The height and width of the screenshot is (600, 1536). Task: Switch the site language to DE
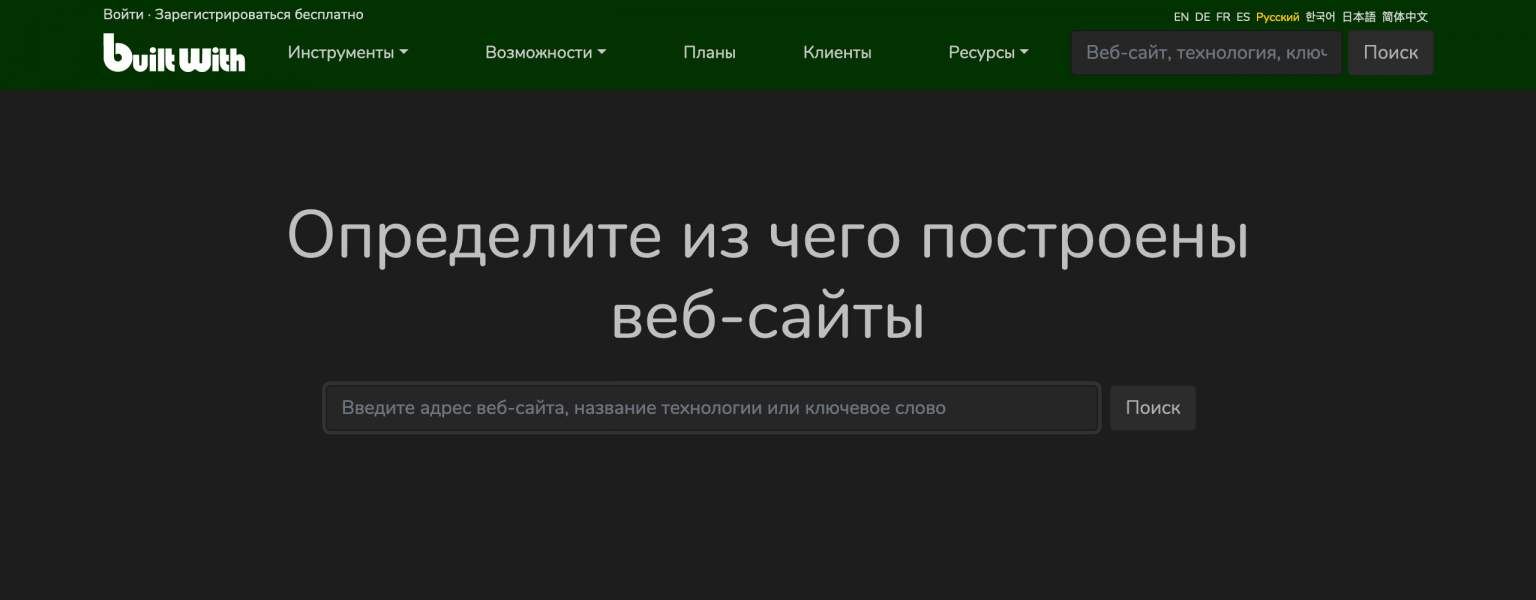1202,16
